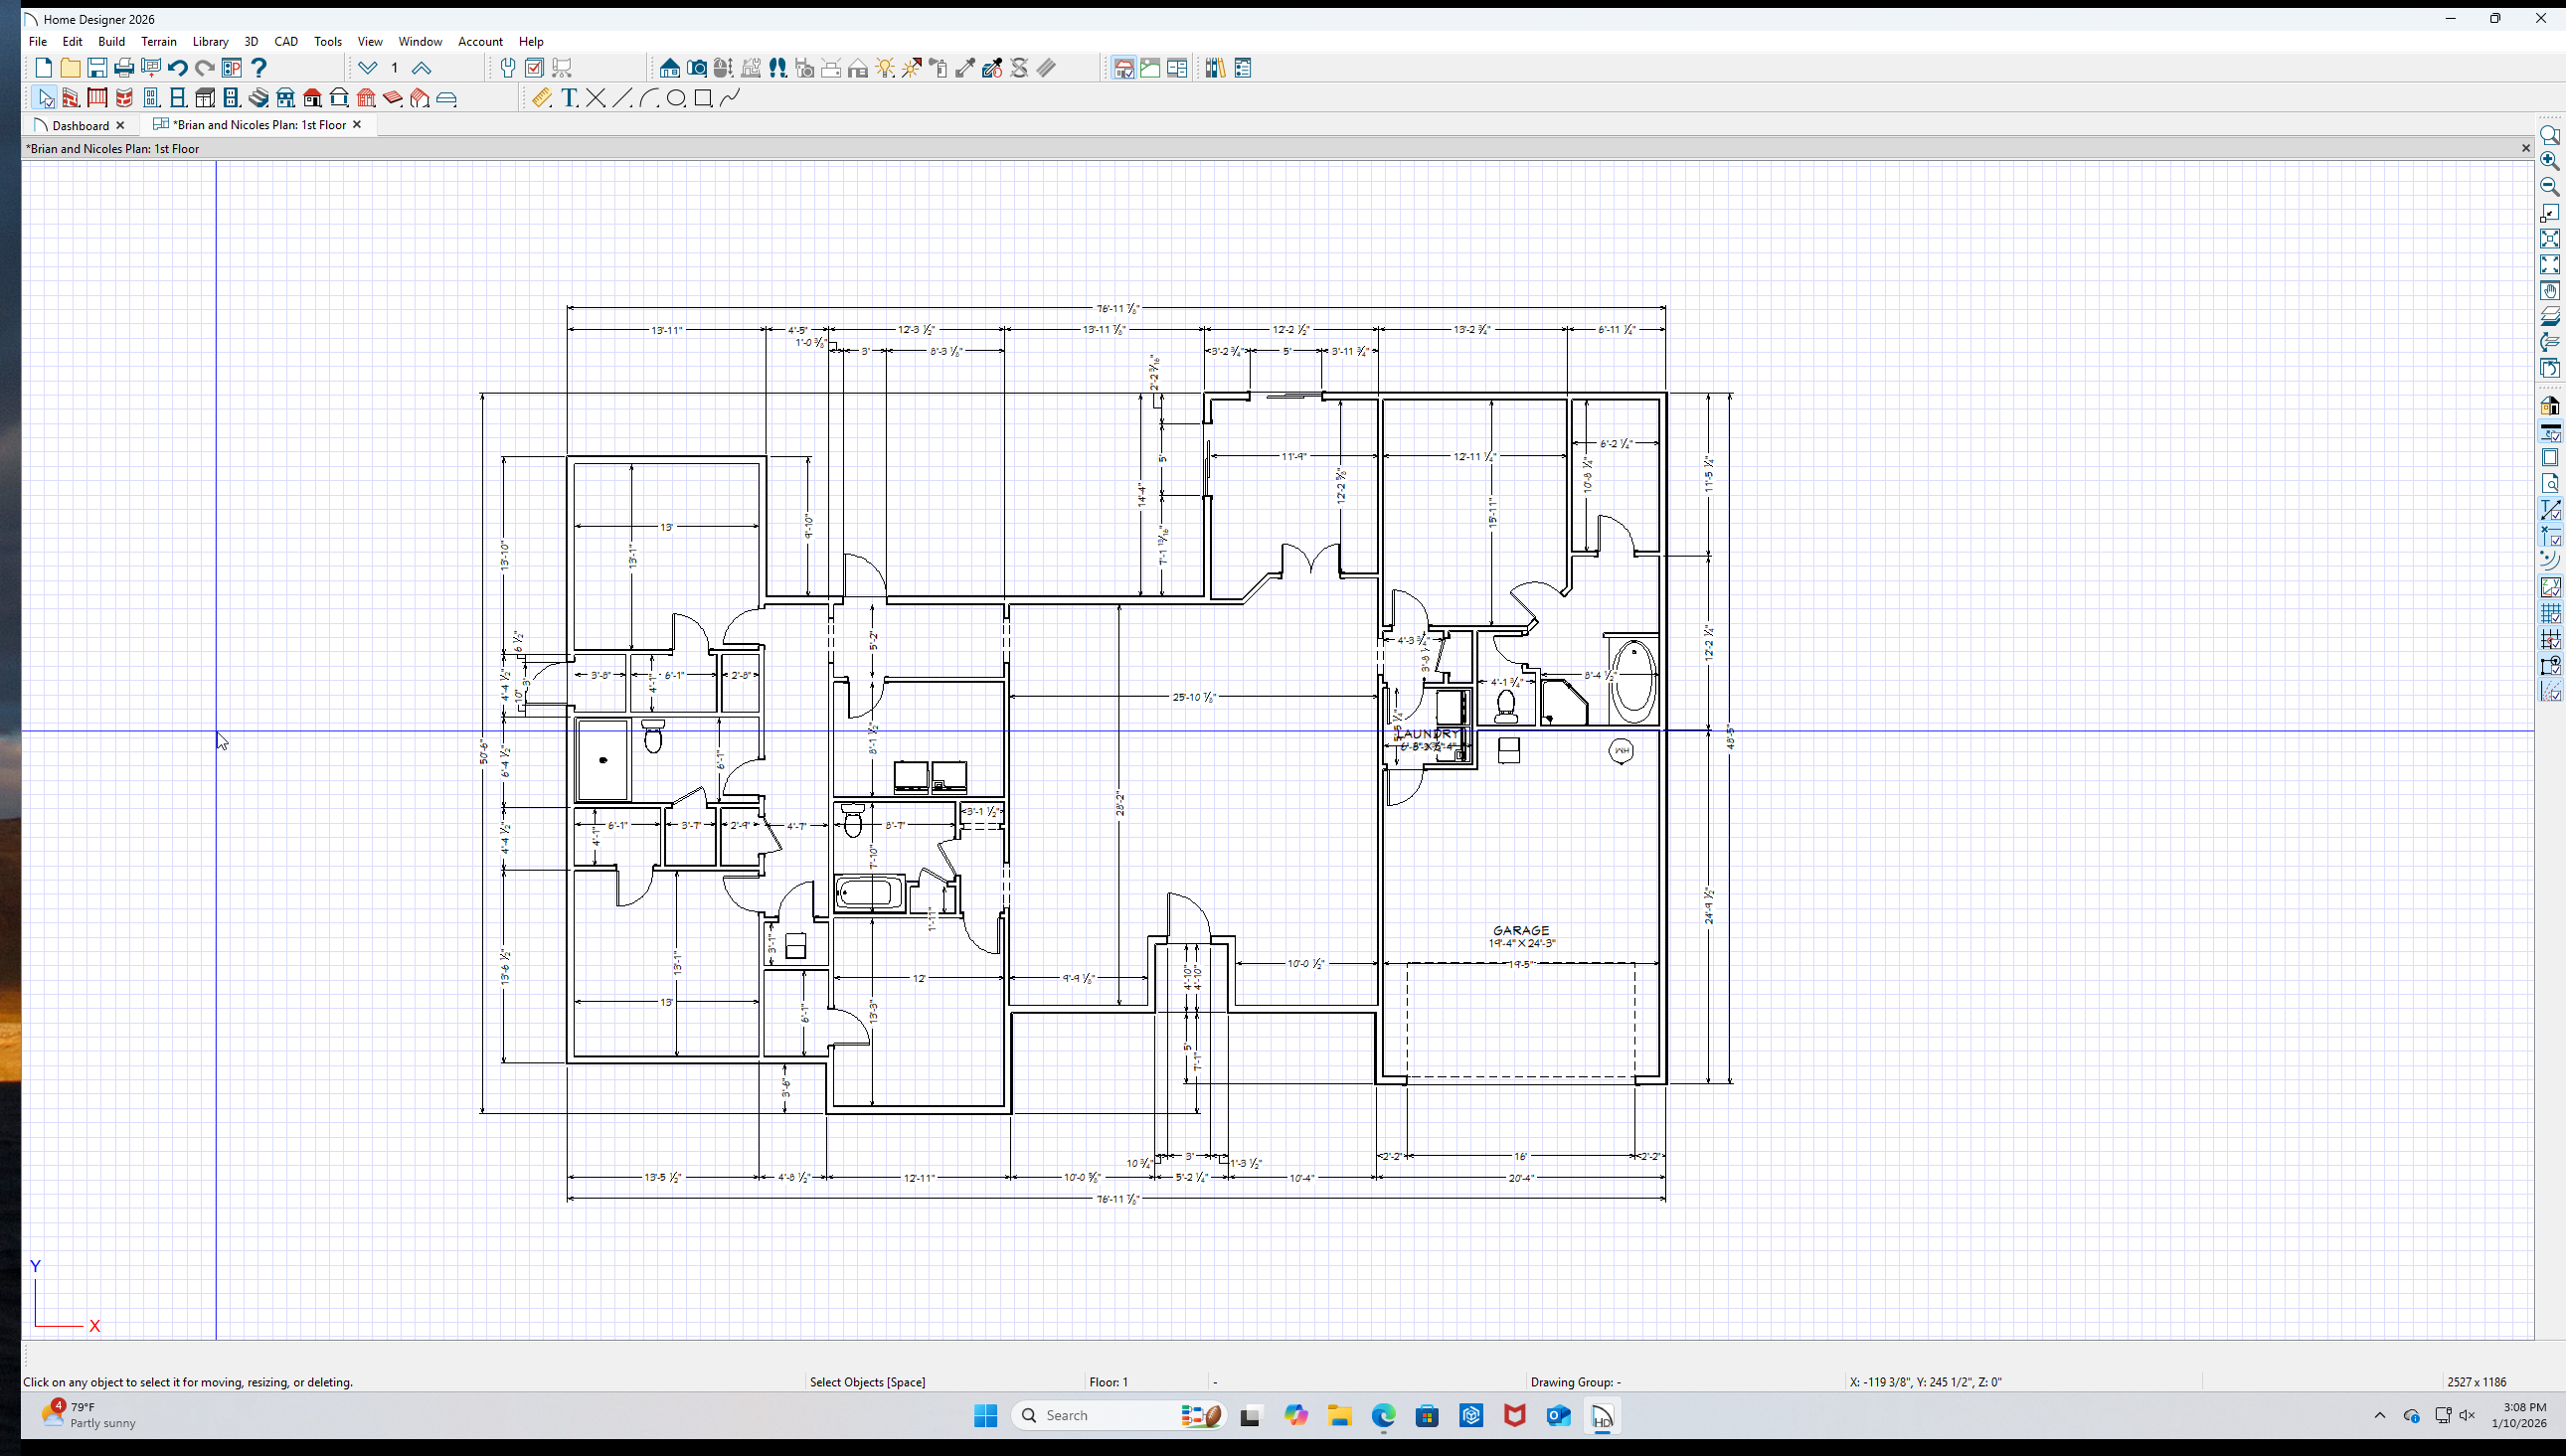Open the Camera view tool
Viewport: 2566px width, 1456px height.
(697, 68)
